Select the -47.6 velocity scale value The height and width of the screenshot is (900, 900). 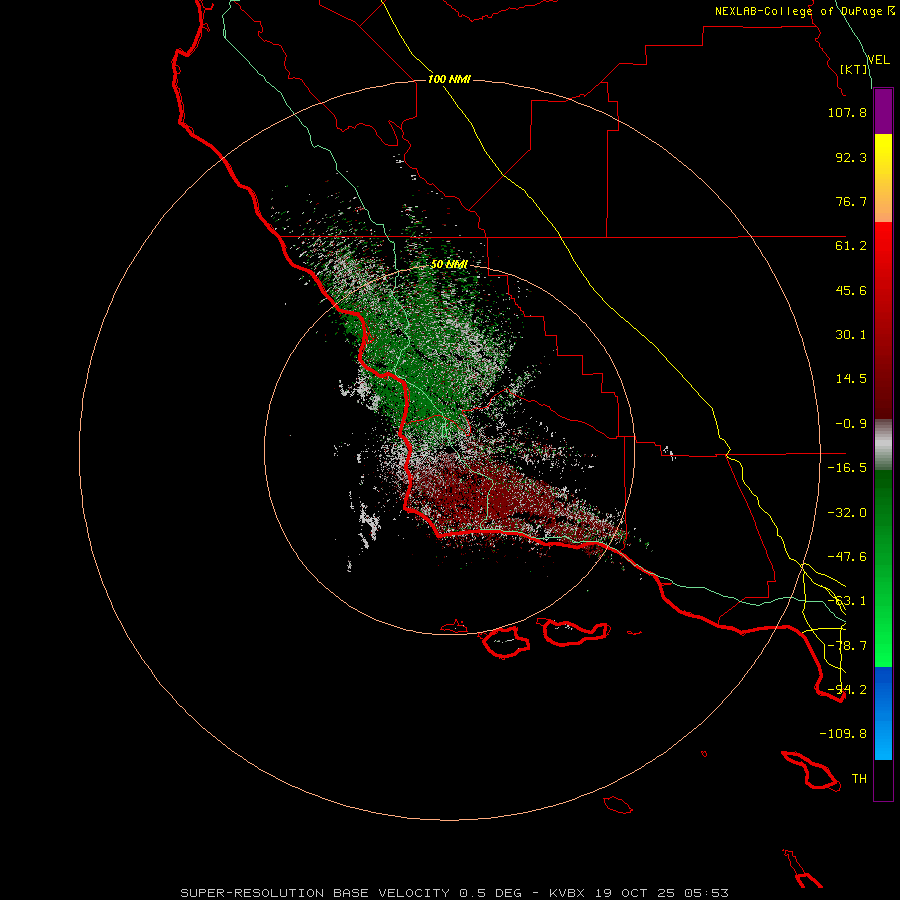click(x=847, y=557)
